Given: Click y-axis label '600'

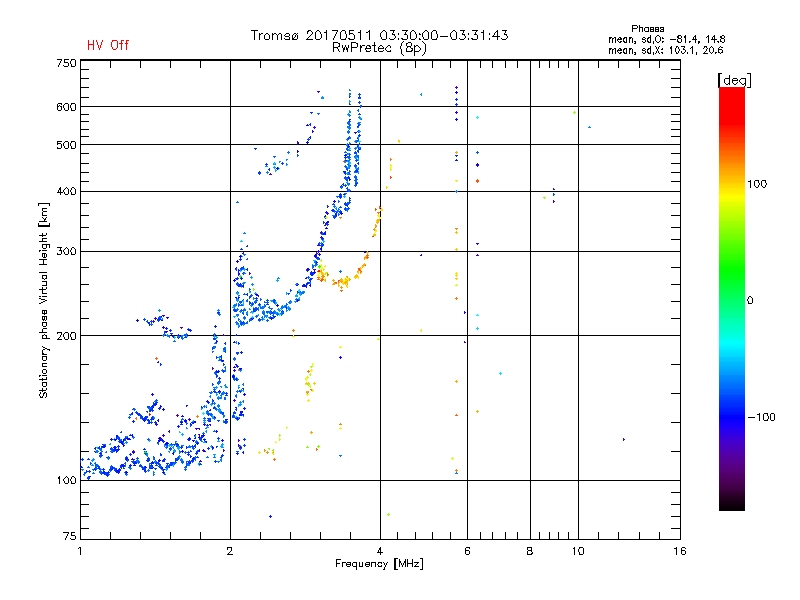Looking at the screenshot, I should pyautogui.click(x=66, y=107).
